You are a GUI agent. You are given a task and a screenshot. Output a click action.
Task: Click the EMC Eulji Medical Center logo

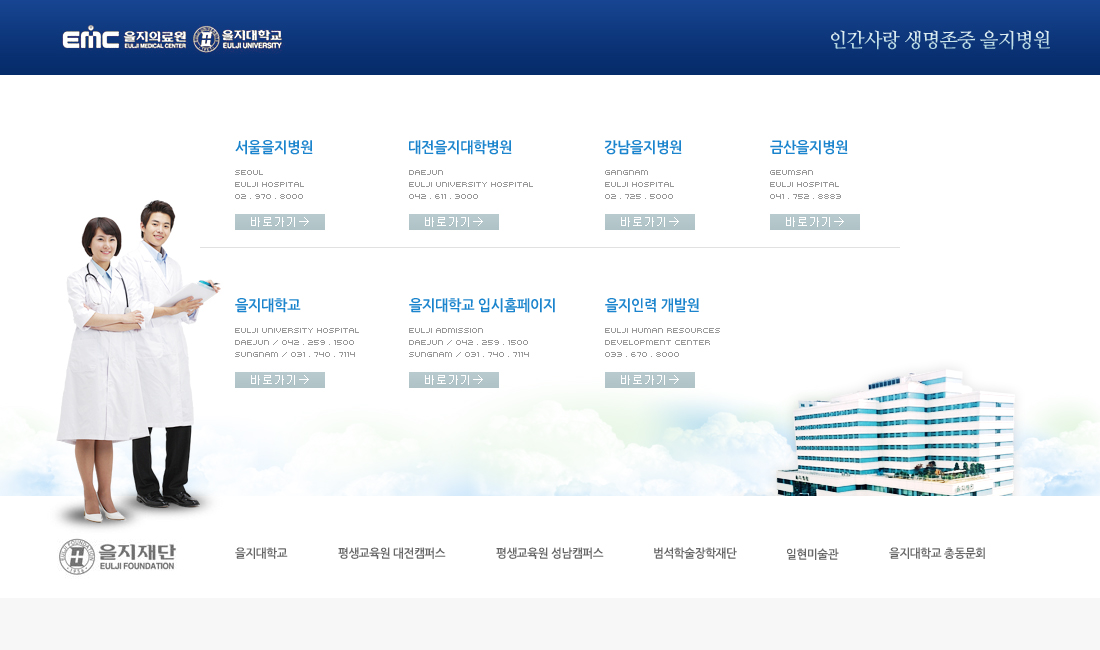124,38
